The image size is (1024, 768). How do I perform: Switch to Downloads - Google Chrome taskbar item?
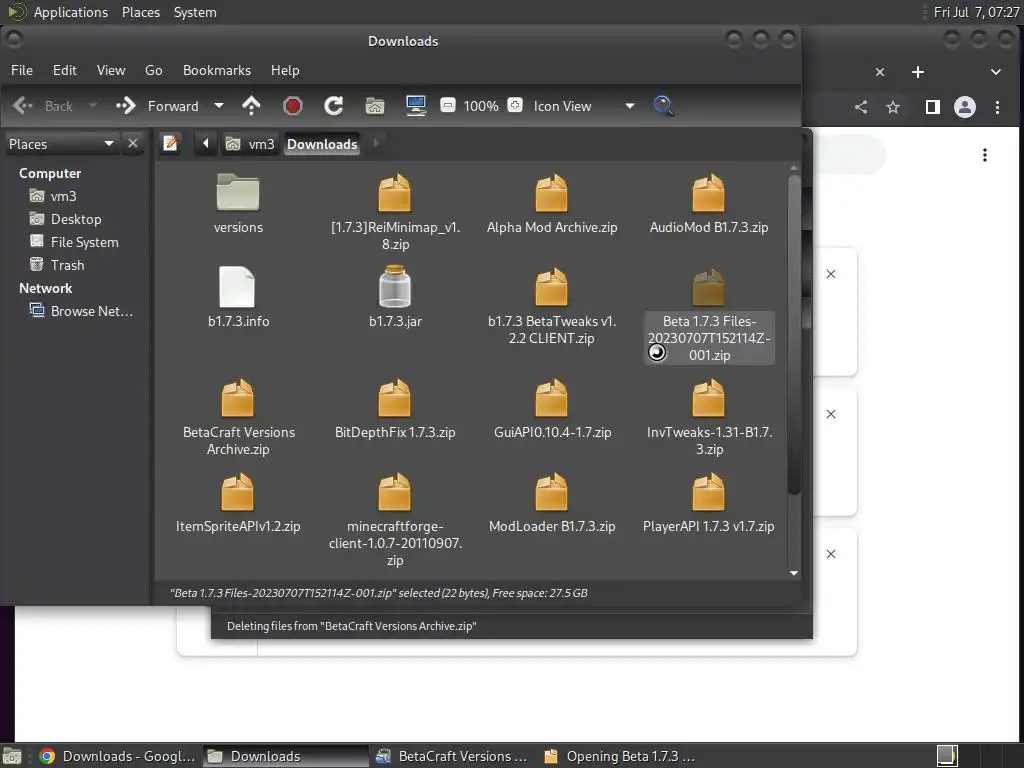click(x=118, y=756)
